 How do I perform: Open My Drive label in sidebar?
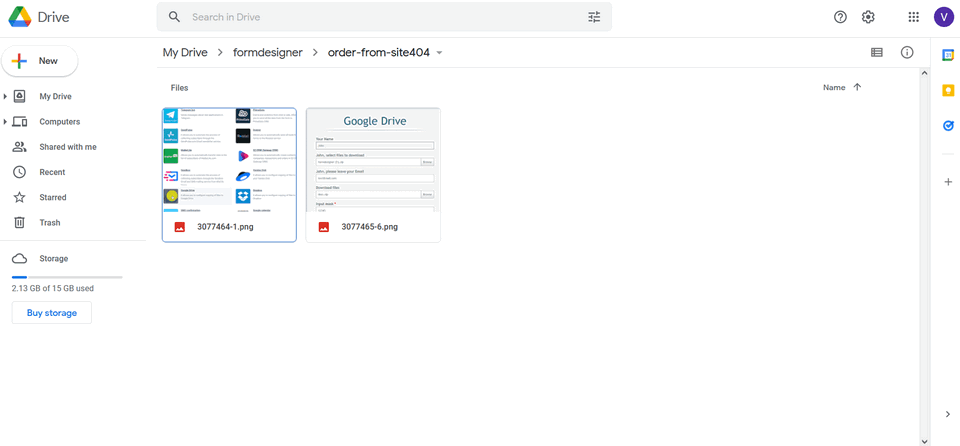[55, 96]
